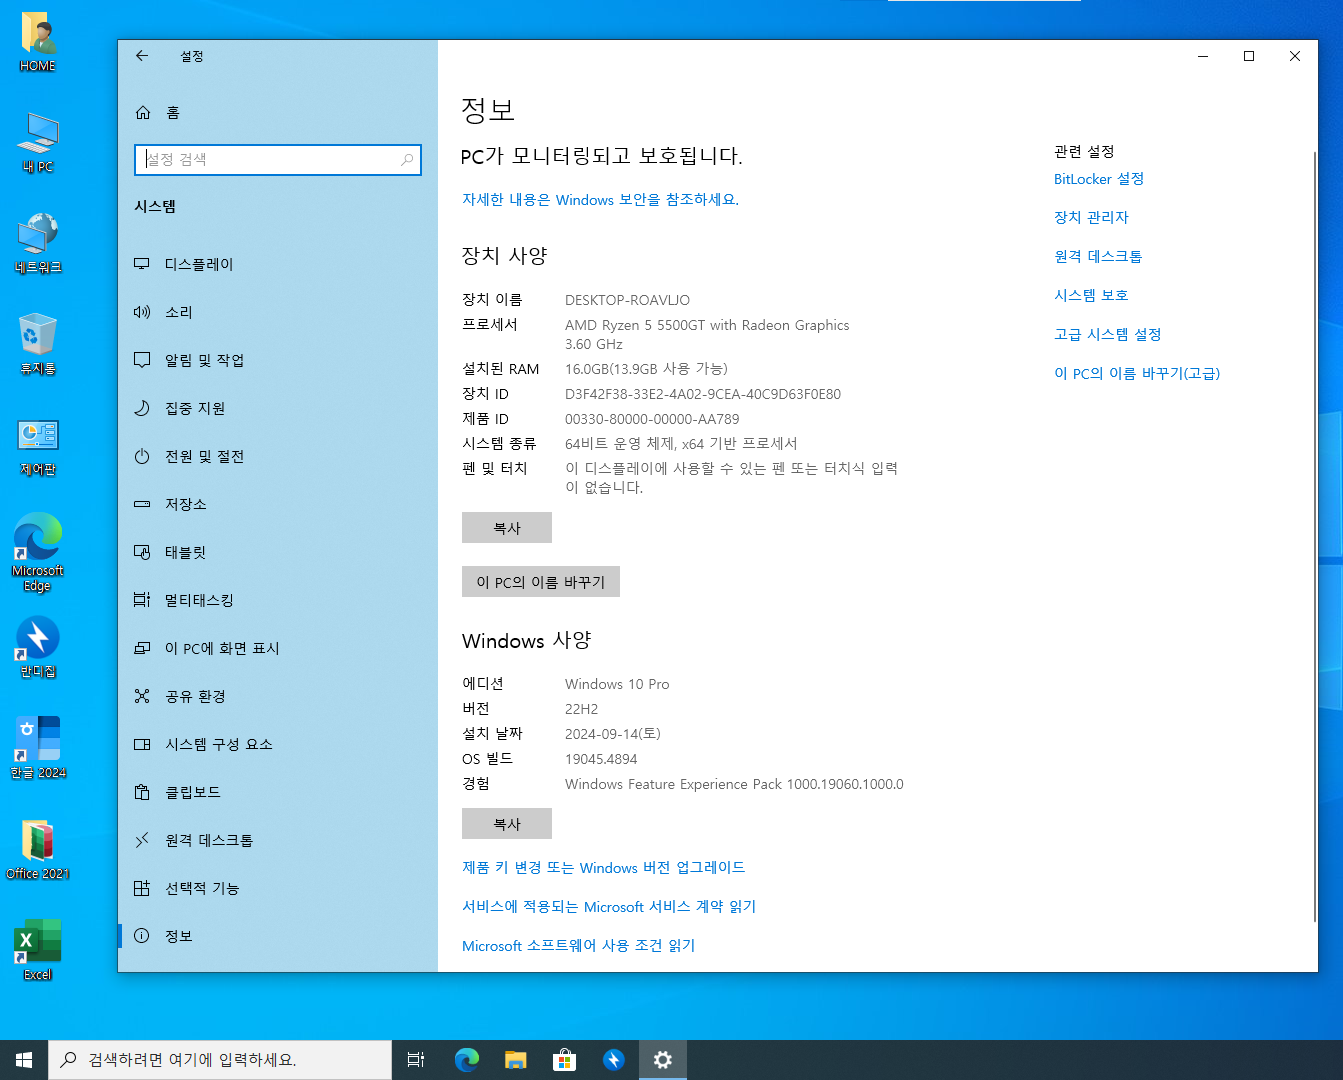Open the Windows 보안 details link

click(600, 200)
